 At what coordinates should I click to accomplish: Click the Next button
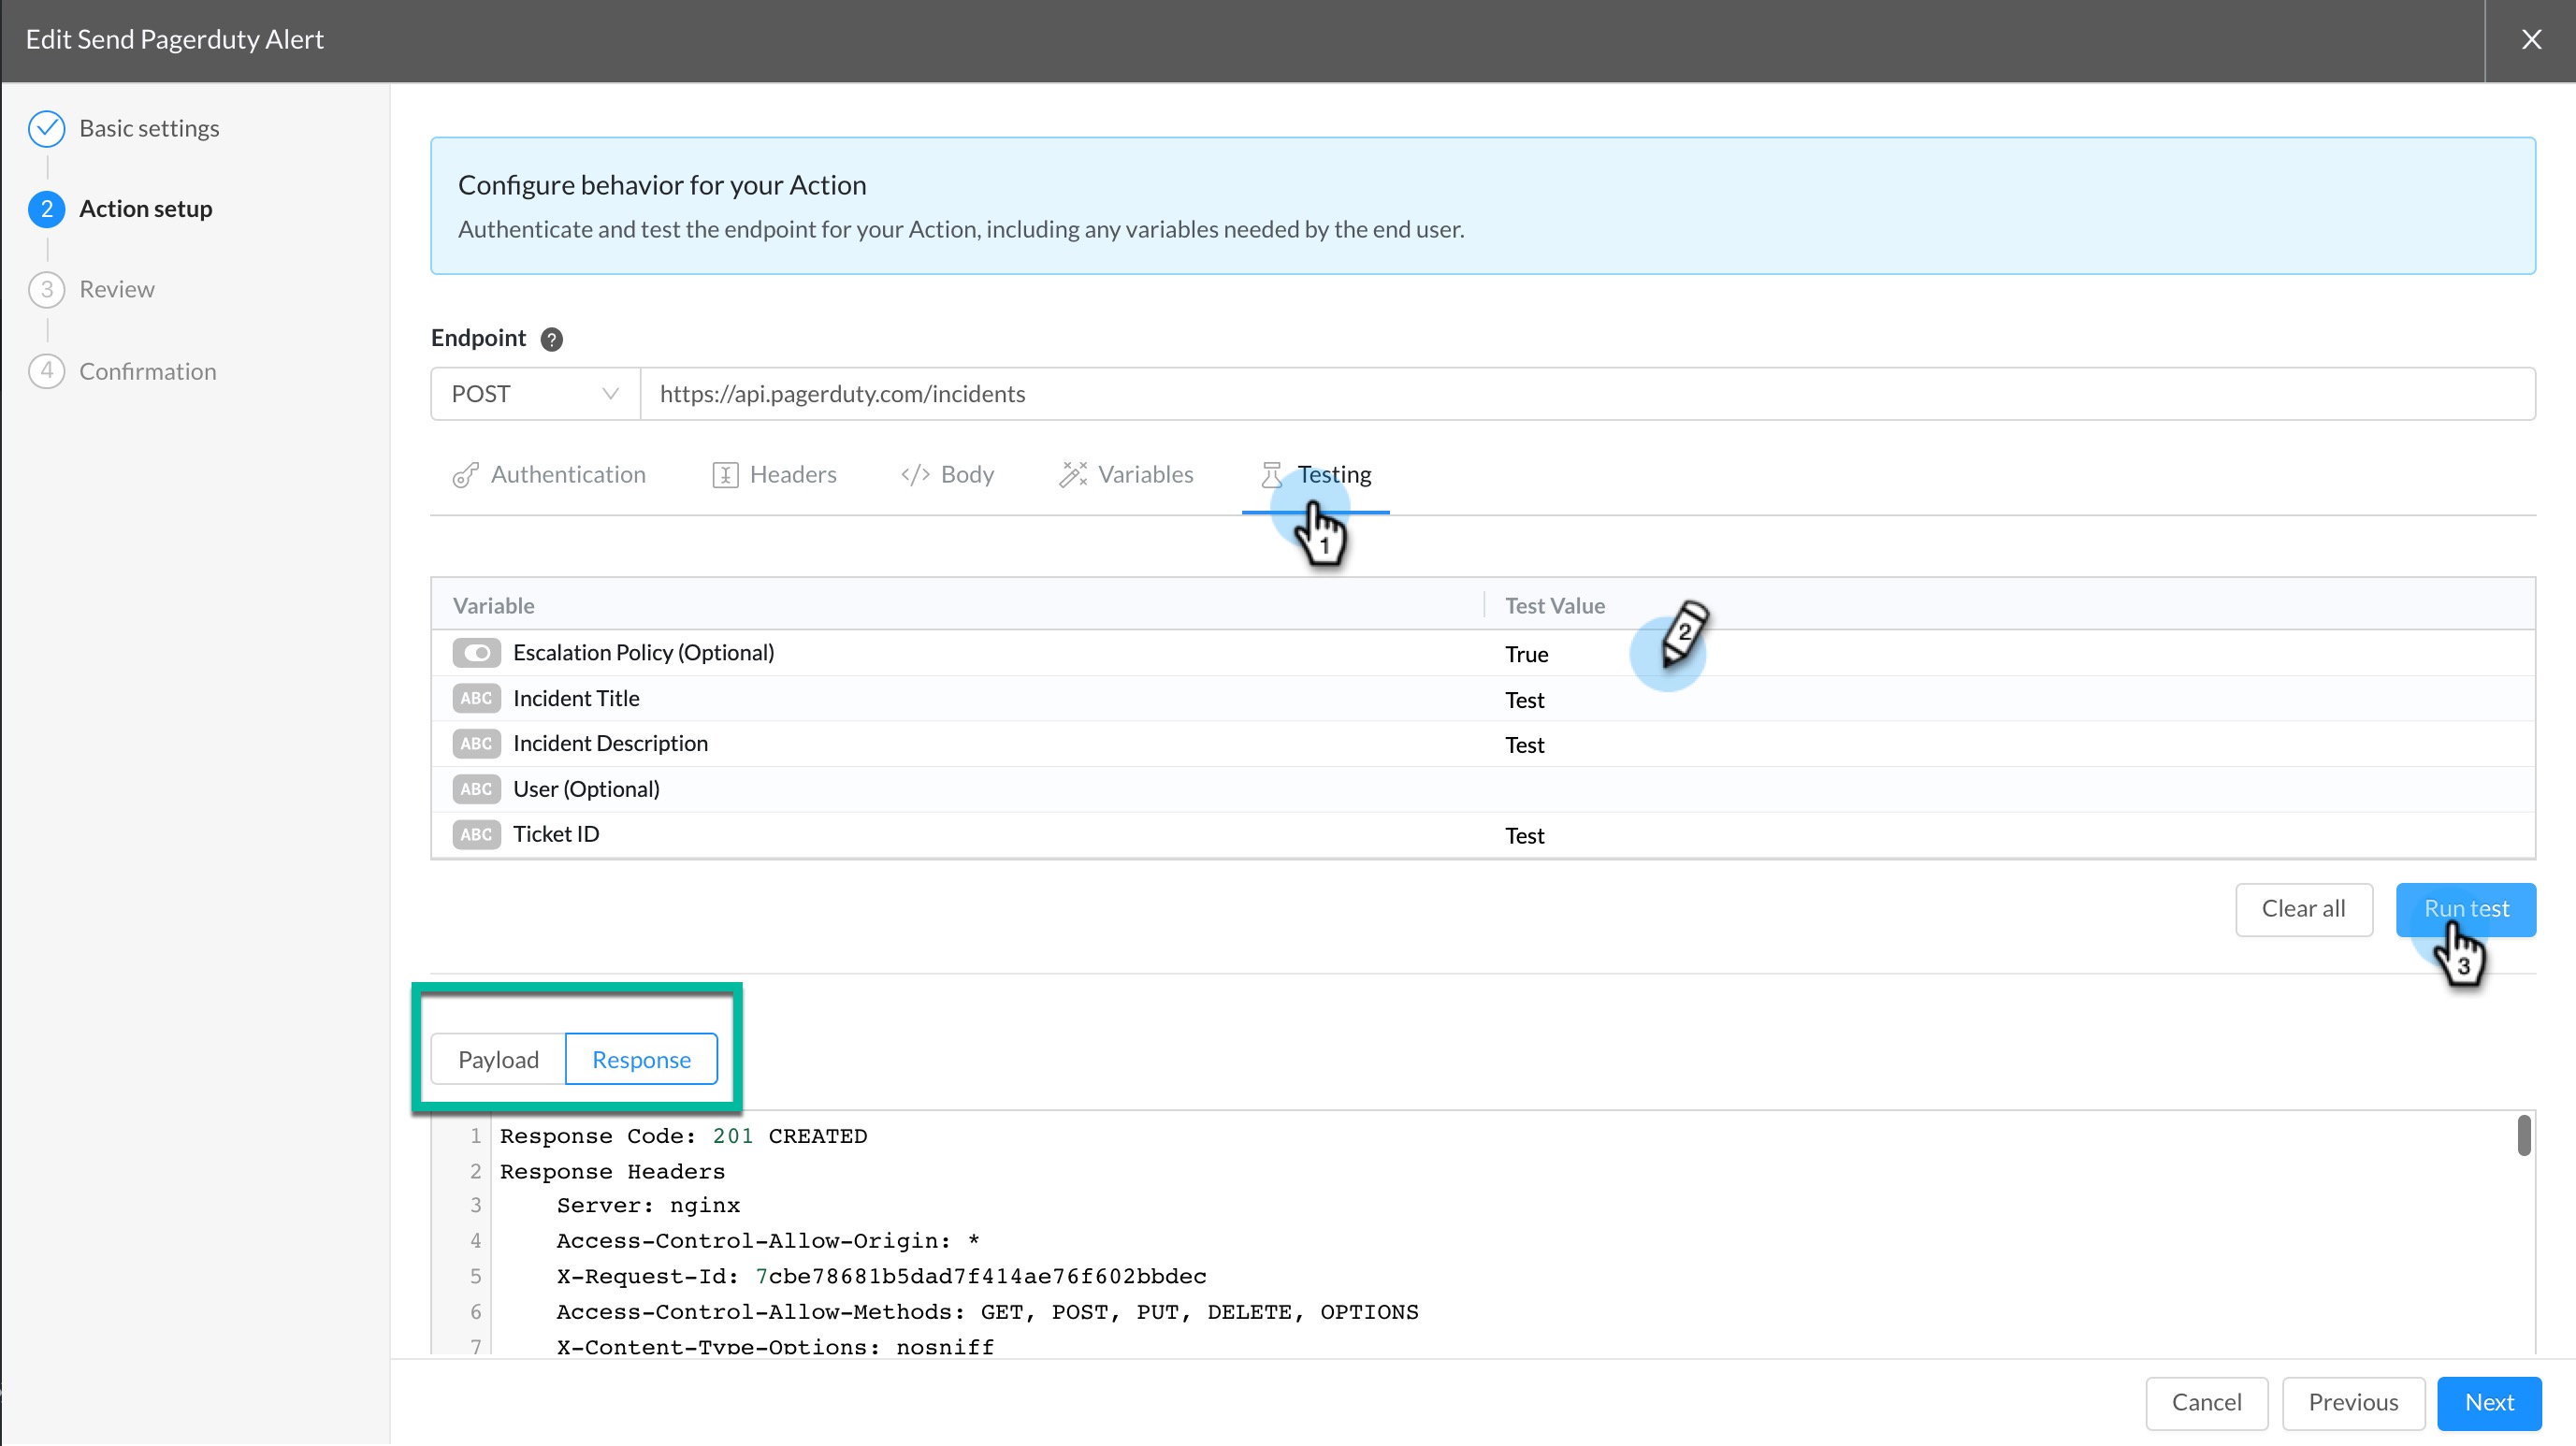pos(2489,1404)
